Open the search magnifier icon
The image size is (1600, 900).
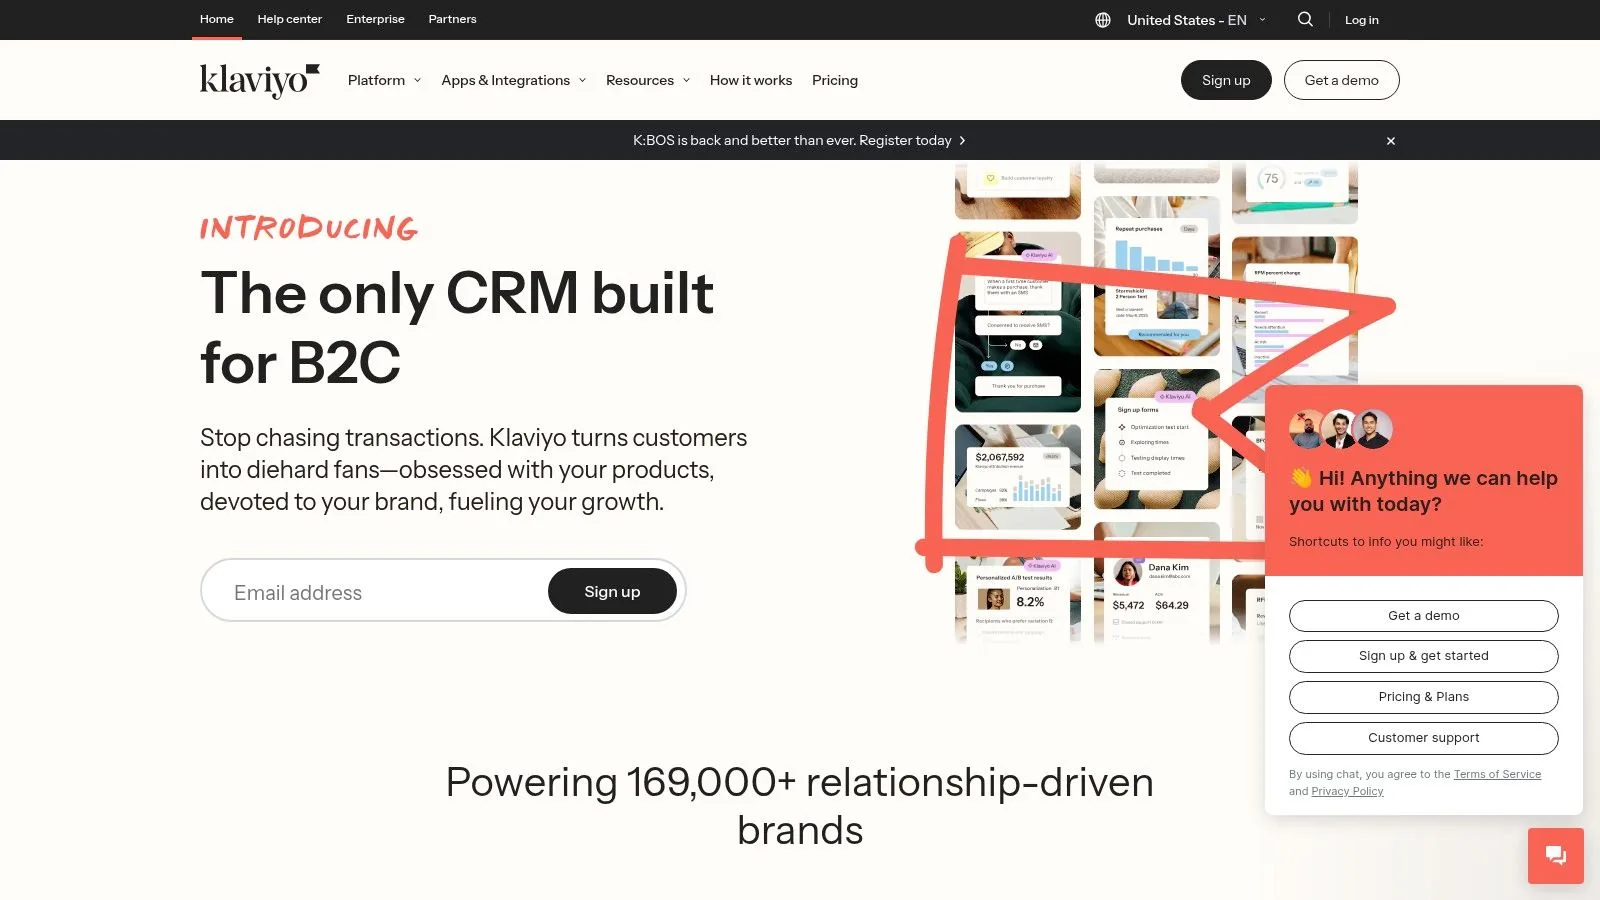pyautogui.click(x=1305, y=19)
